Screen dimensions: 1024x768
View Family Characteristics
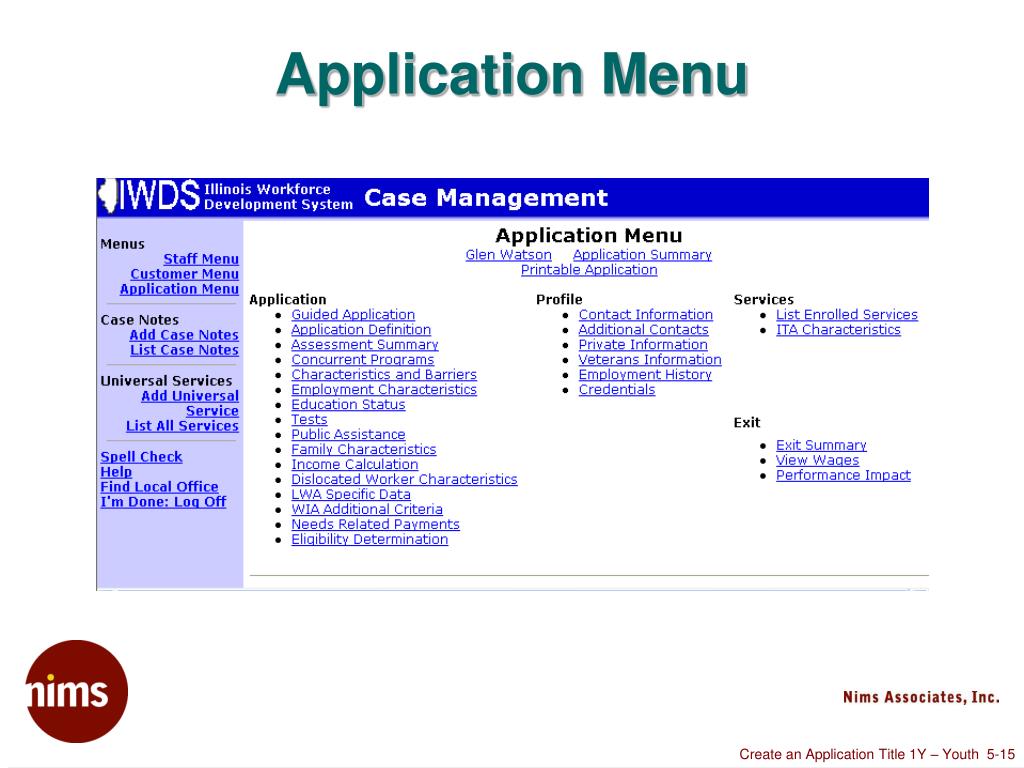click(364, 449)
